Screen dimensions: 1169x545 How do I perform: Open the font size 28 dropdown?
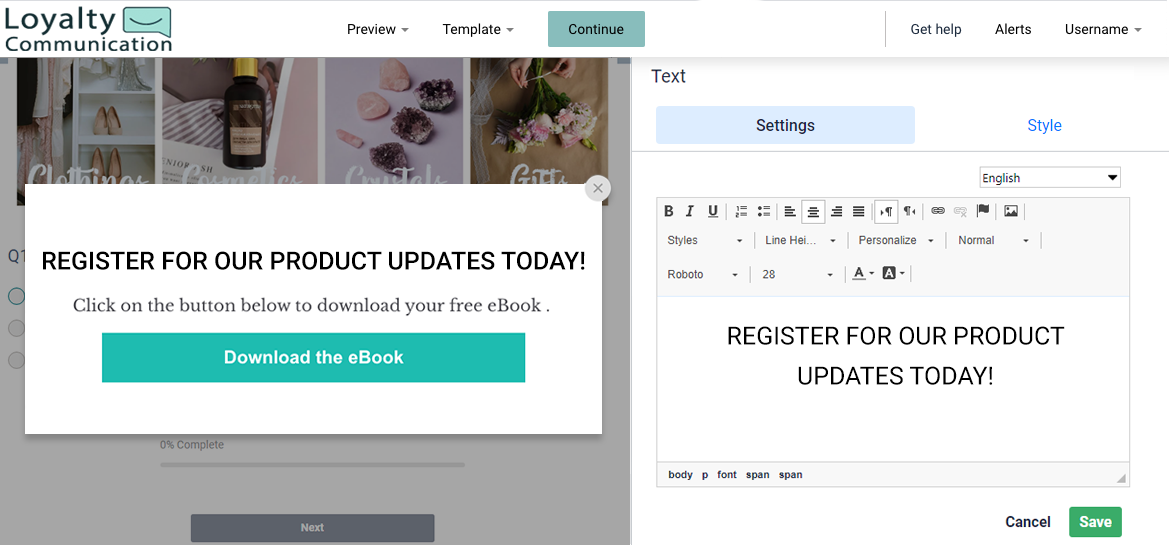(797, 274)
